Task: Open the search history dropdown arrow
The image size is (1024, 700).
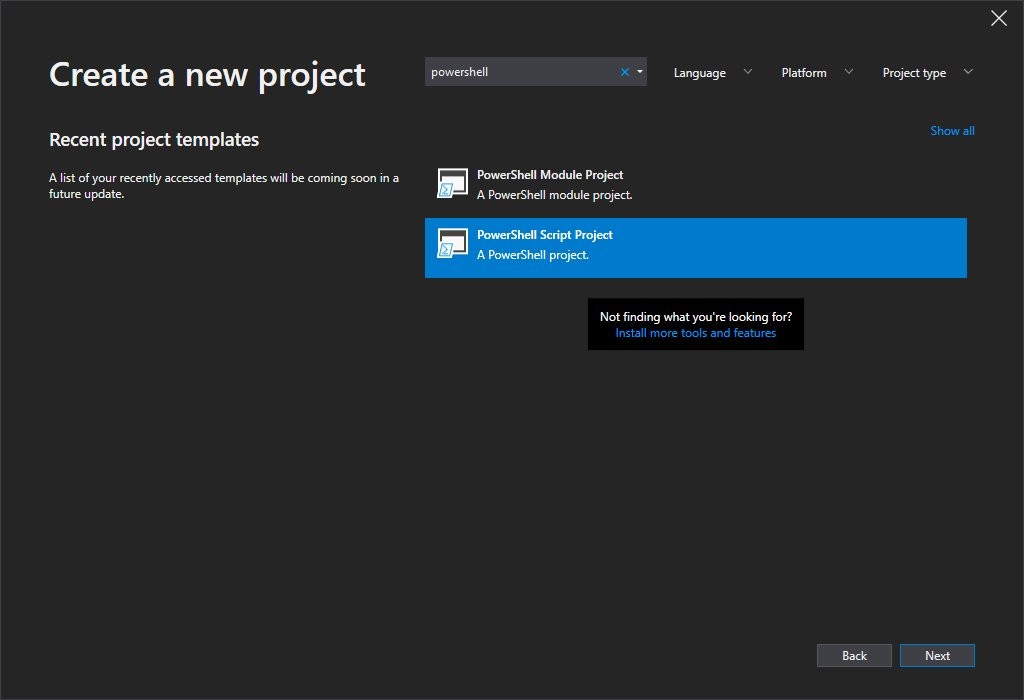Action: click(x=639, y=72)
